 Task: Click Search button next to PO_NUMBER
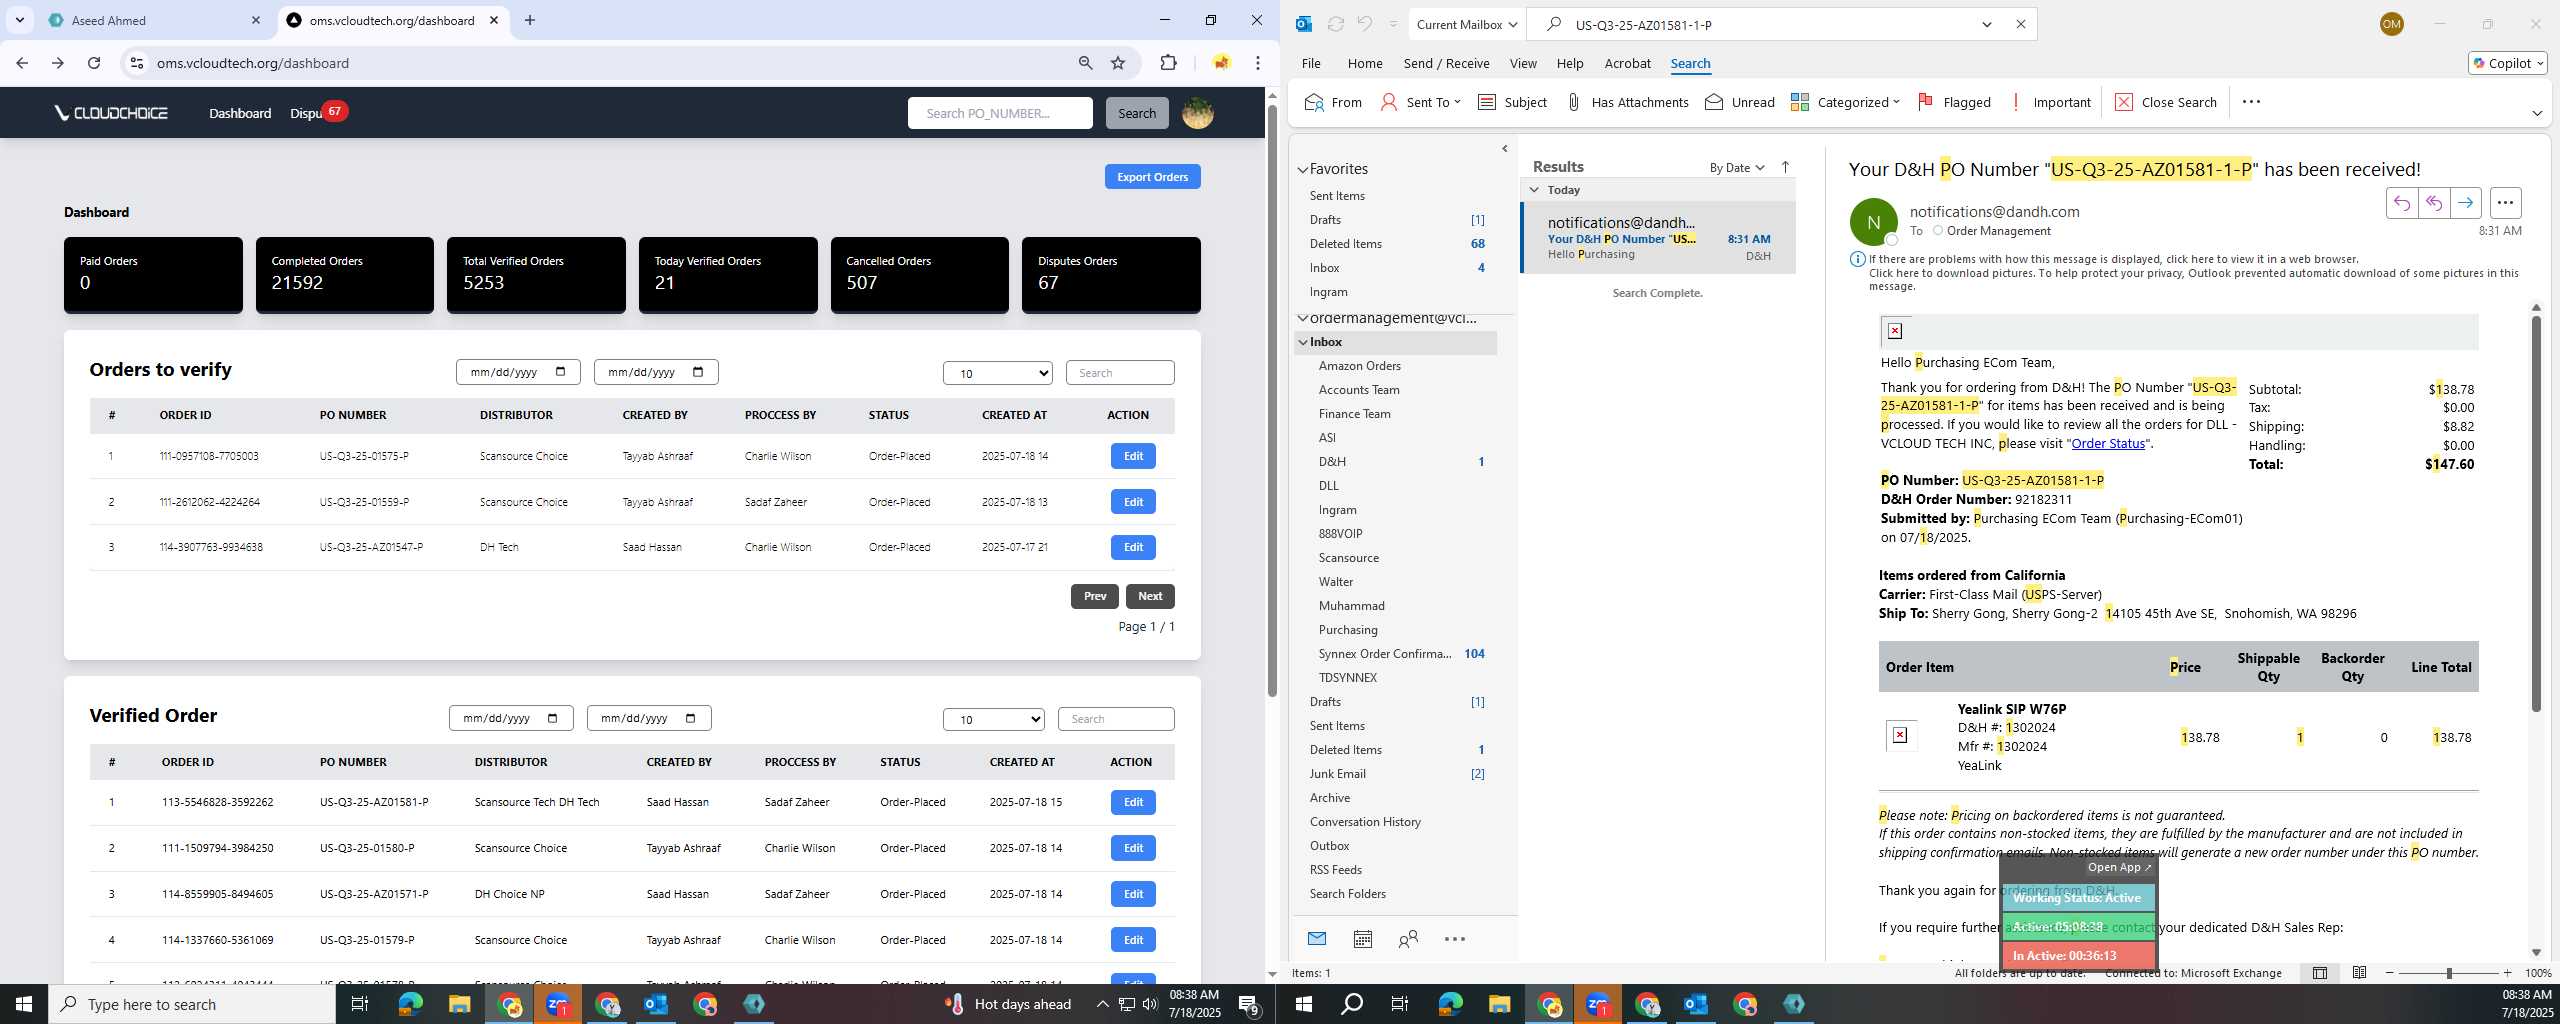[x=1137, y=113]
